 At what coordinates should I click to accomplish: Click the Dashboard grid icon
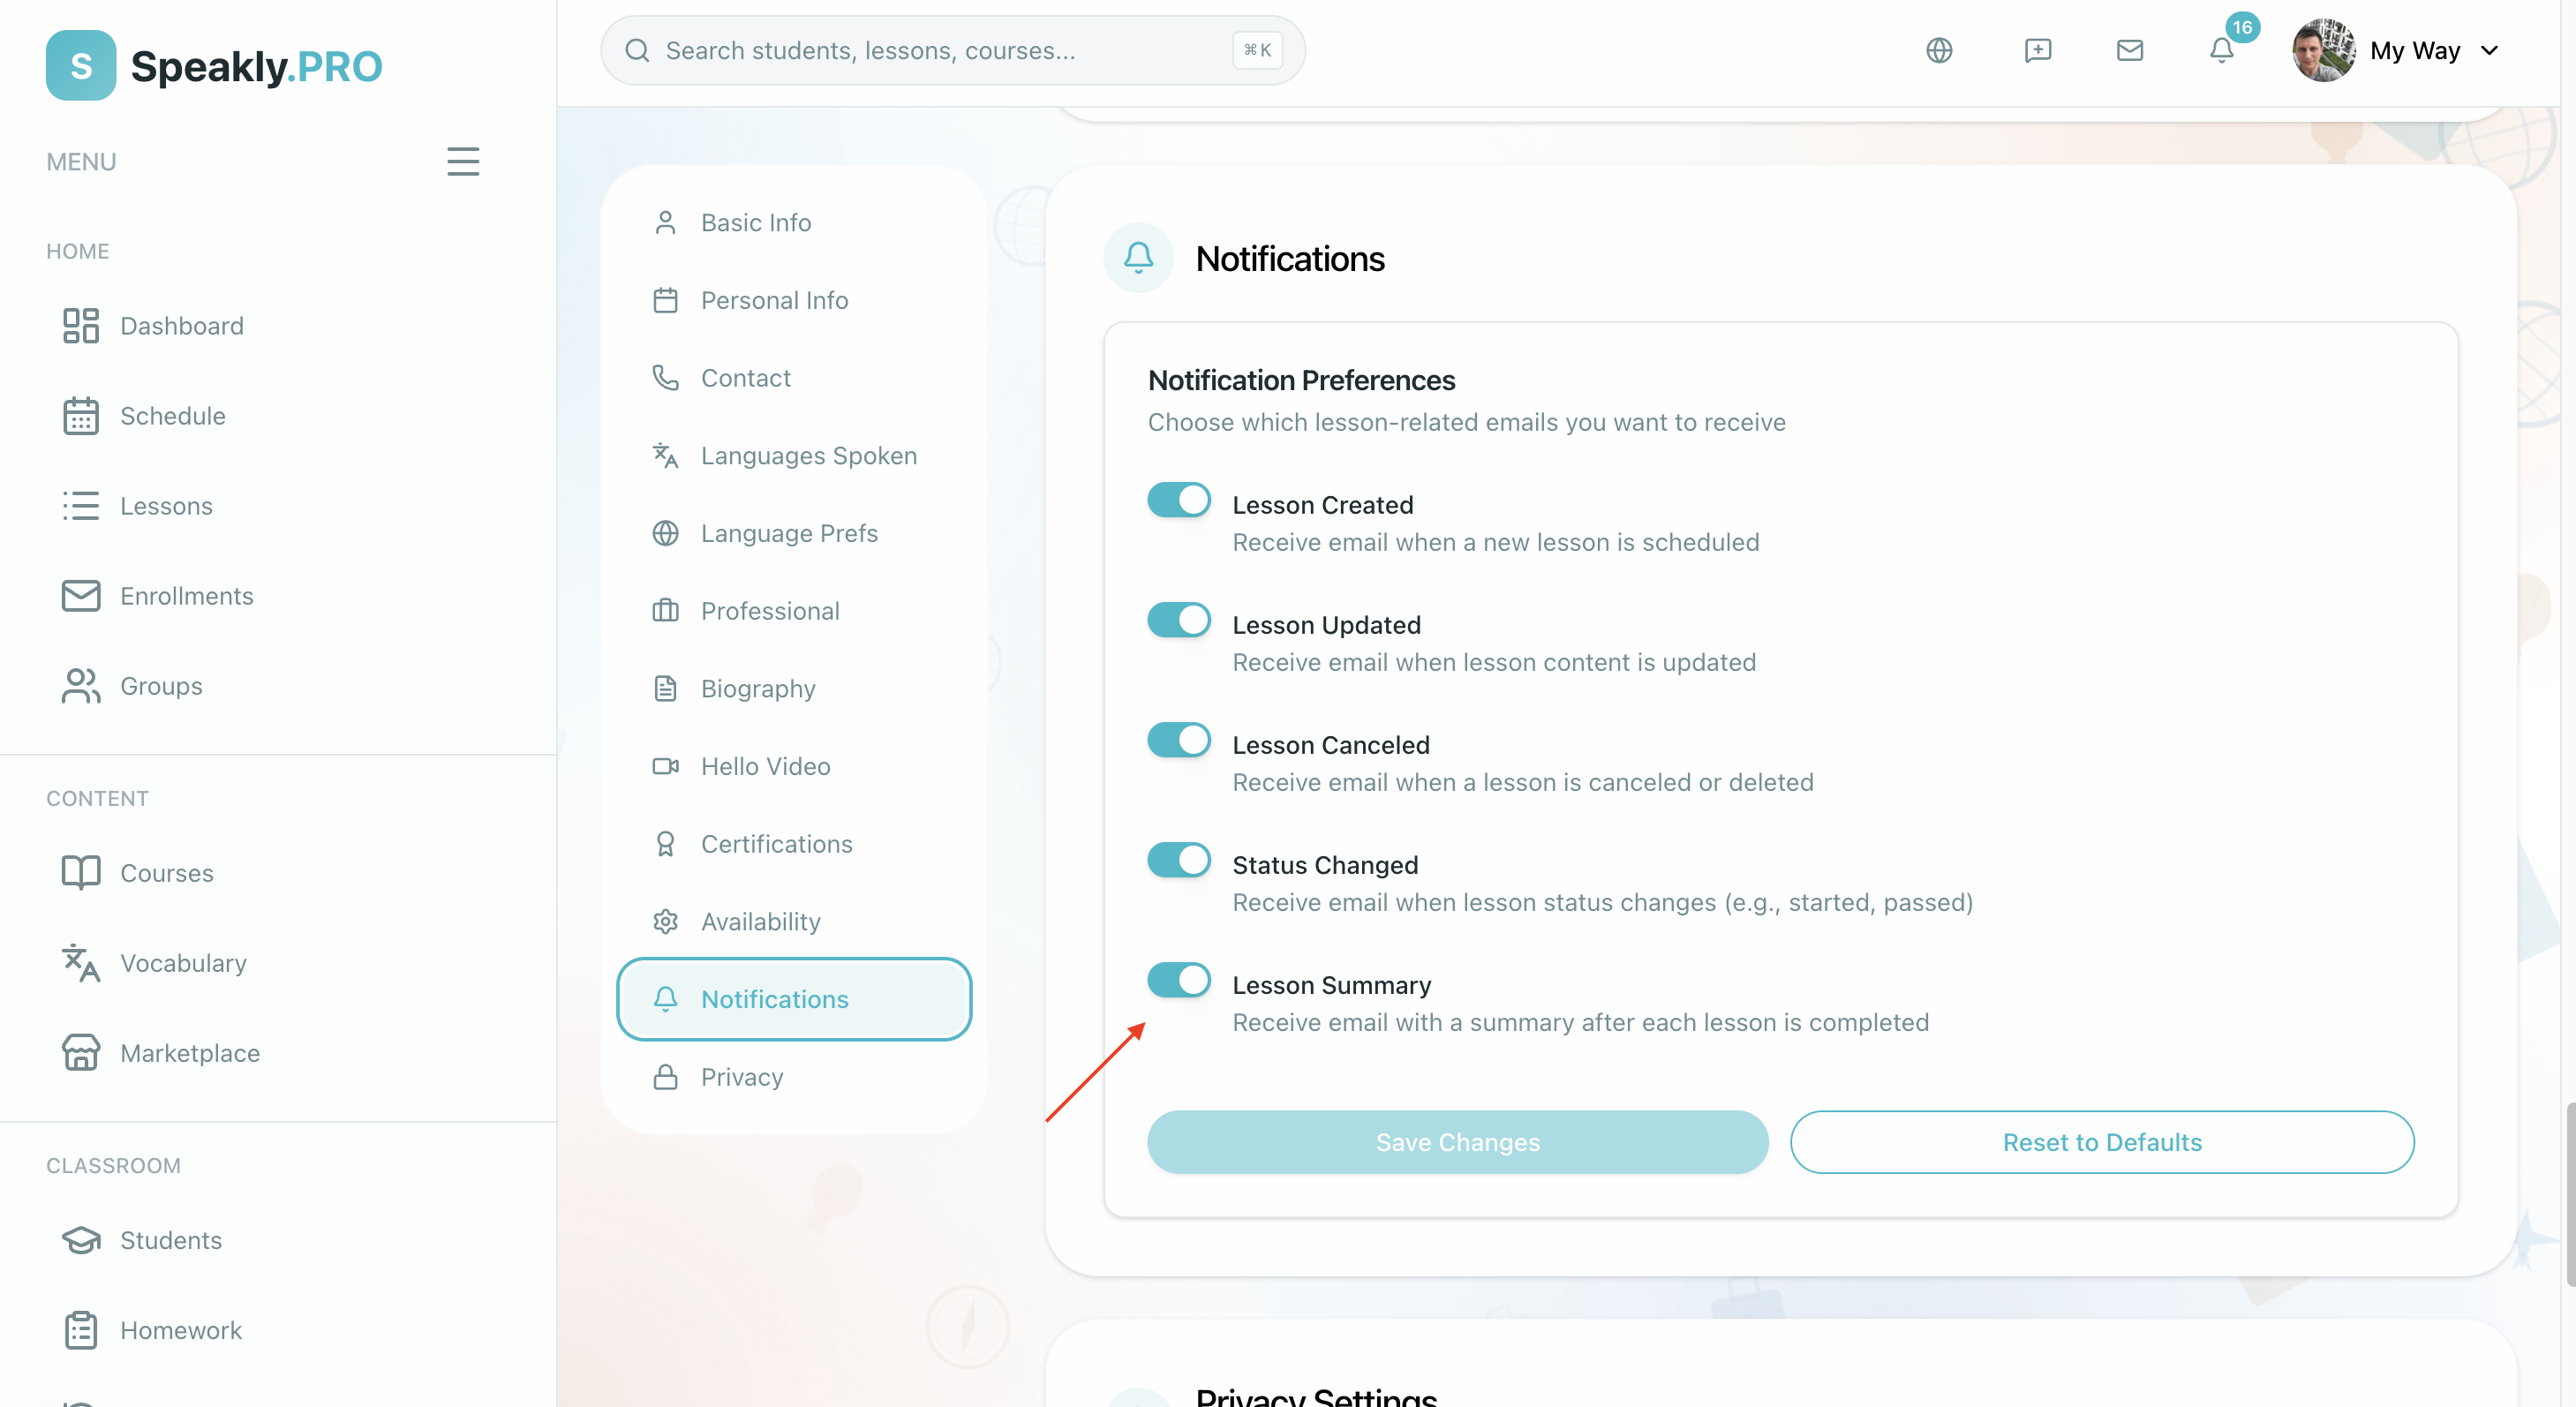[x=81, y=326]
